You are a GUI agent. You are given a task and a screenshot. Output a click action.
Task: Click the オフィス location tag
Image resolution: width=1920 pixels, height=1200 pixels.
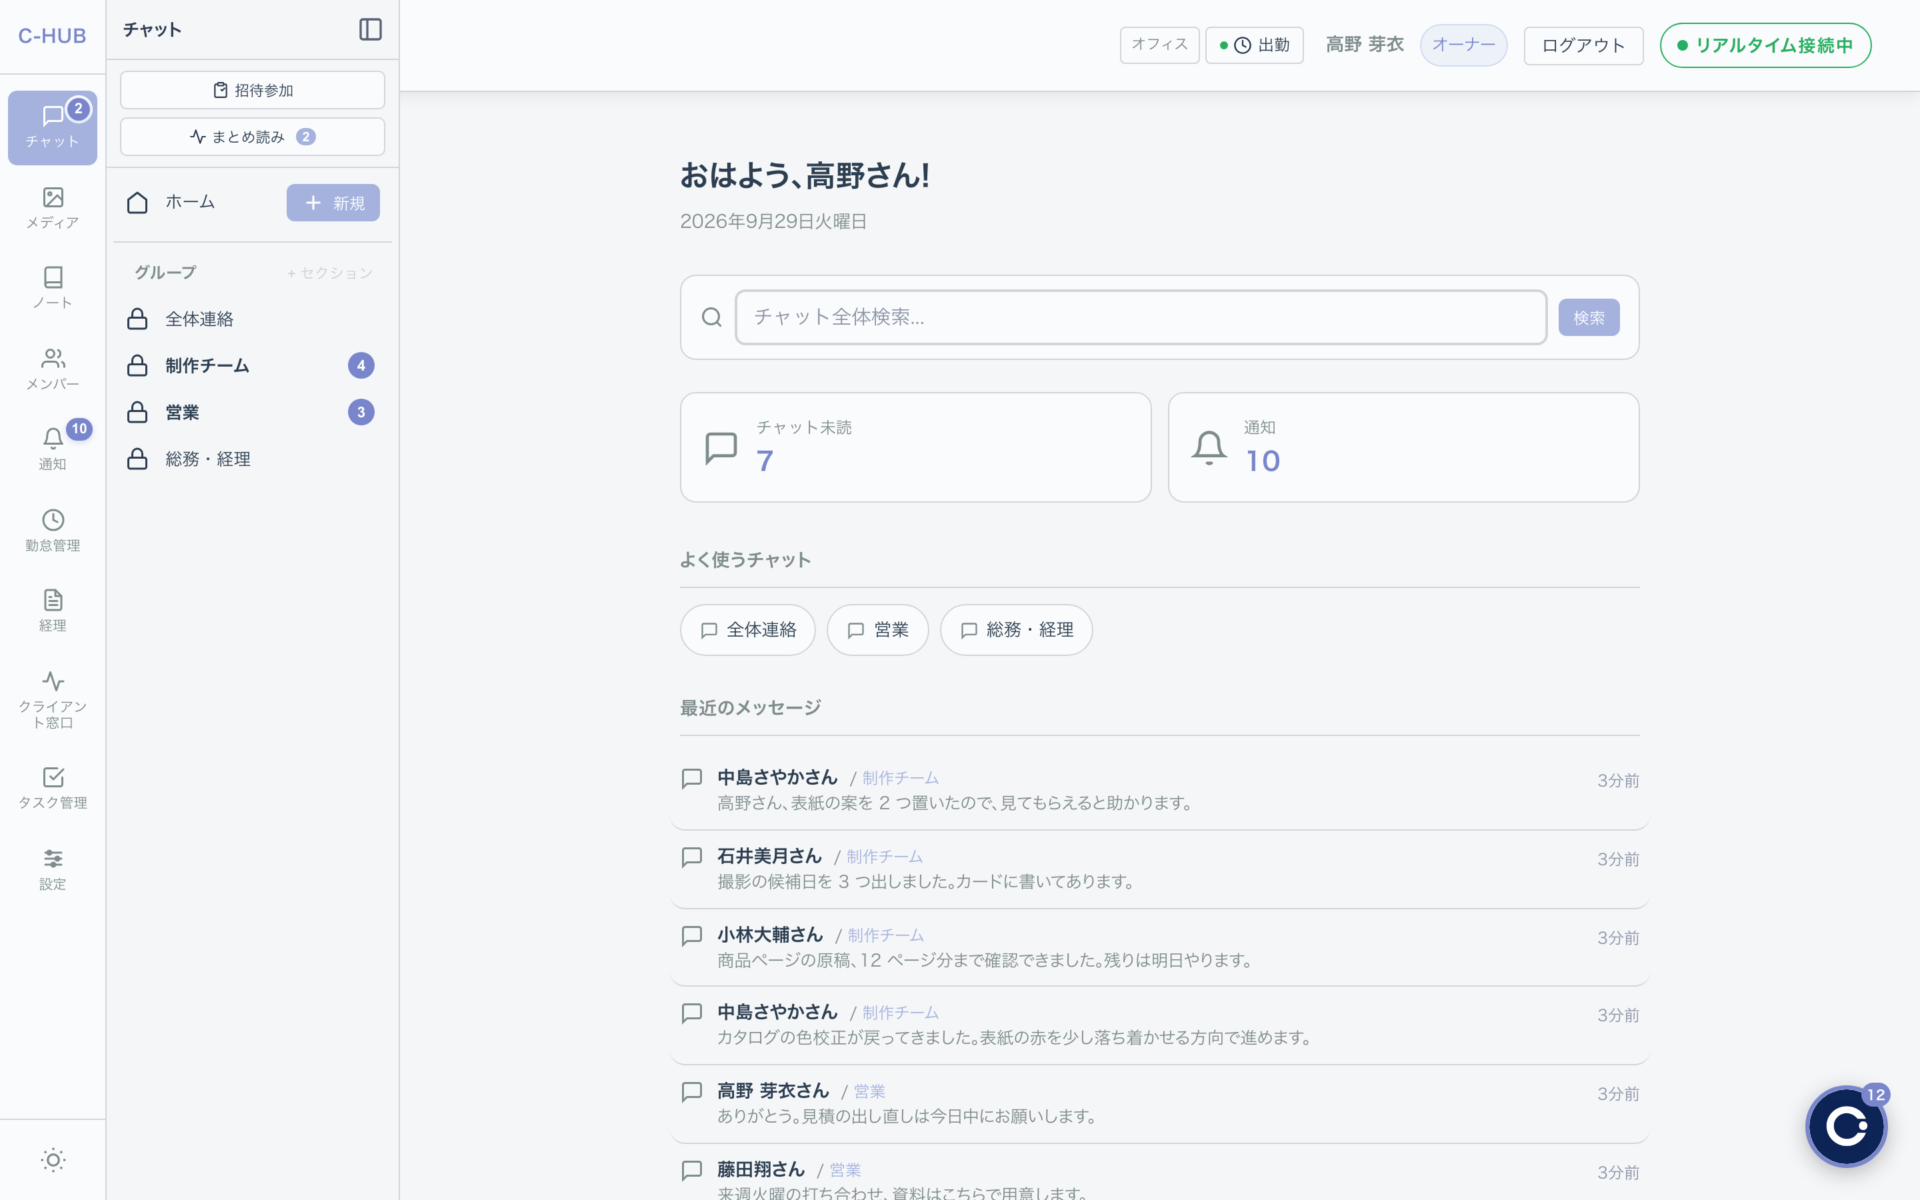[x=1159, y=45]
